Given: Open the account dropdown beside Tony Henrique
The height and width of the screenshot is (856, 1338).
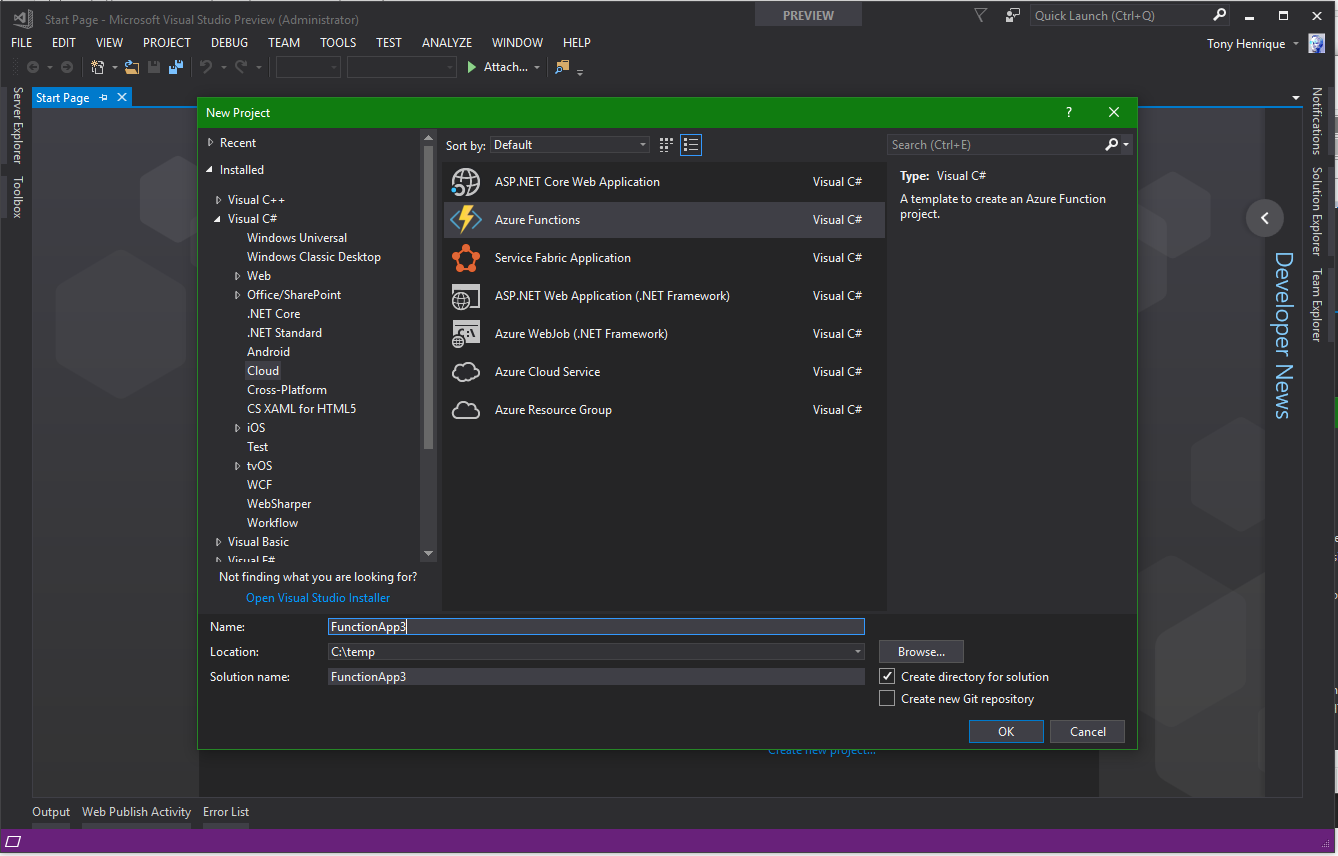Looking at the screenshot, I should coord(1296,43).
